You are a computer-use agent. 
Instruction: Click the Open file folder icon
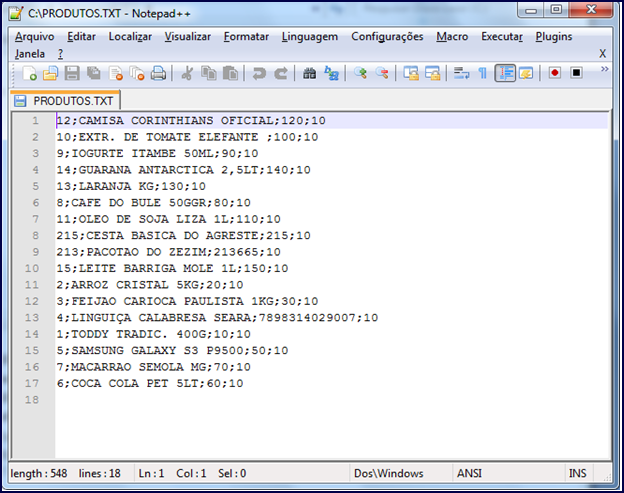click(x=51, y=73)
